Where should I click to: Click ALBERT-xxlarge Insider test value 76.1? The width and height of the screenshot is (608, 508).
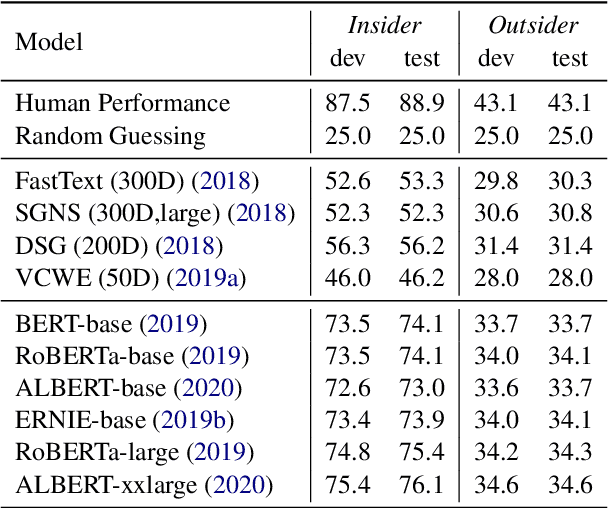[x=421, y=487]
